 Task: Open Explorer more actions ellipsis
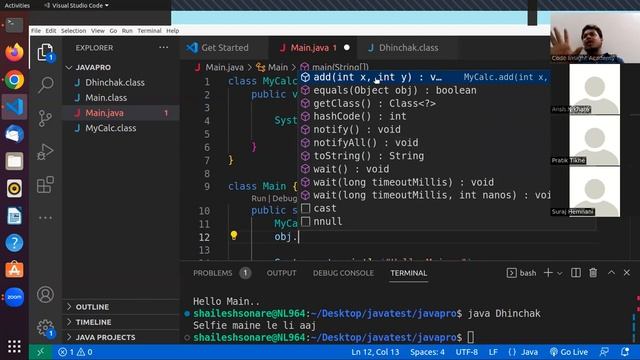coord(163,47)
